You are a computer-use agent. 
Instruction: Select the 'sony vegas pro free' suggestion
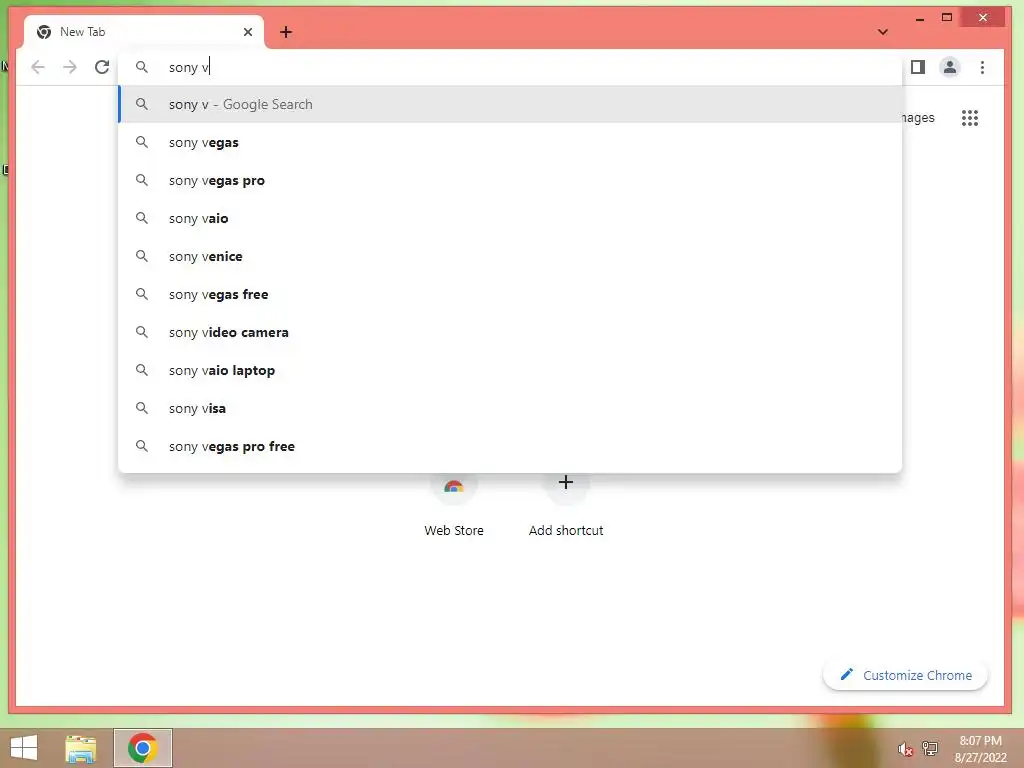[510, 446]
